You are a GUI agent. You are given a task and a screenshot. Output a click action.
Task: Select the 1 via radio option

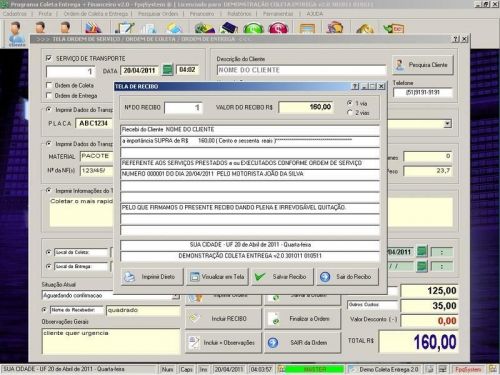(x=350, y=103)
